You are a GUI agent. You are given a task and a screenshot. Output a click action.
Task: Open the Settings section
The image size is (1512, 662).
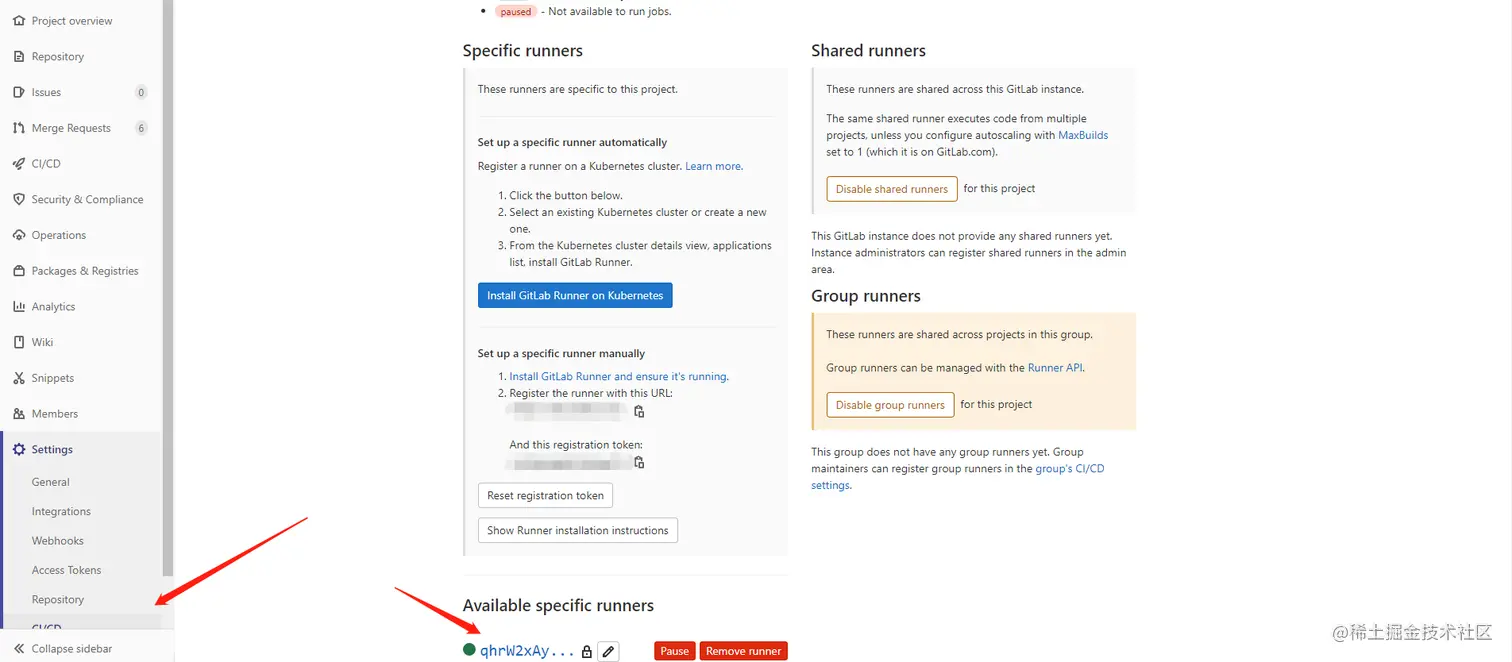52,450
